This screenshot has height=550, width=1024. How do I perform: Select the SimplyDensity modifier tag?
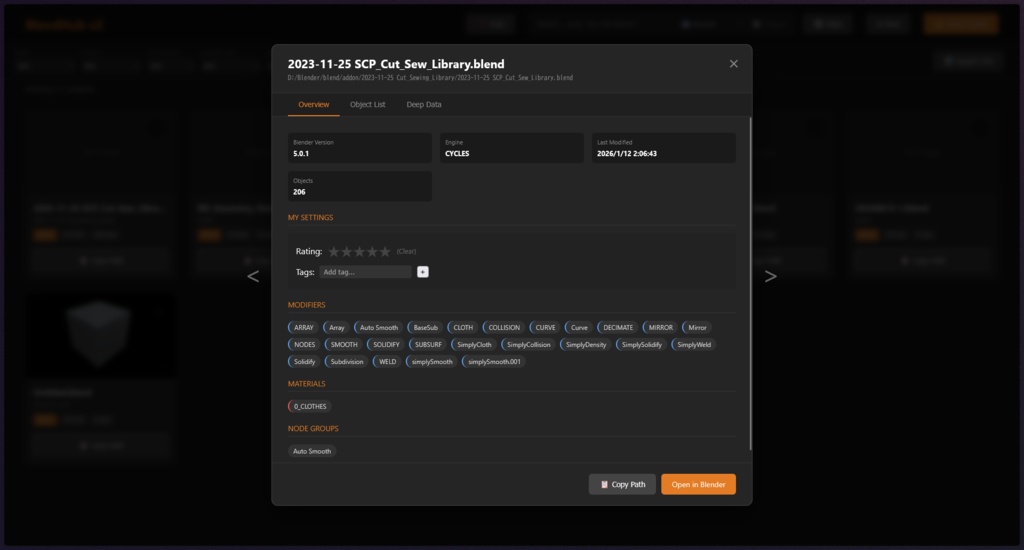(x=586, y=344)
